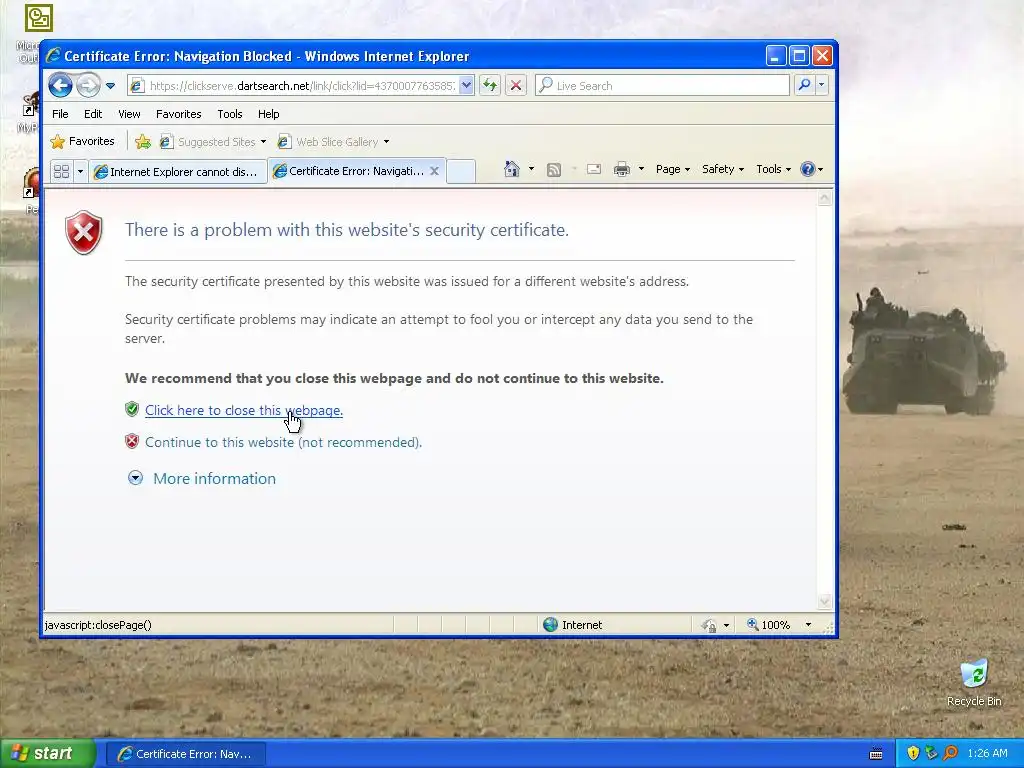Open the View menu
The image size is (1024, 768).
point(129,114)
